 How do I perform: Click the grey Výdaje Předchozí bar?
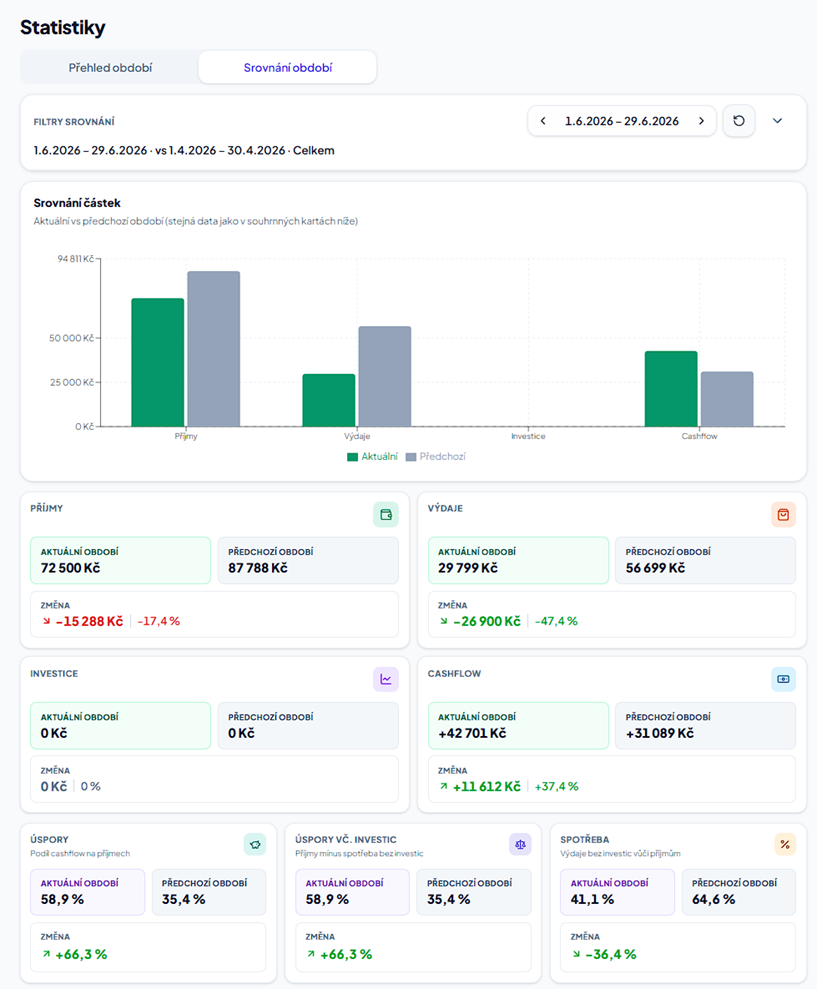[385, 377]
